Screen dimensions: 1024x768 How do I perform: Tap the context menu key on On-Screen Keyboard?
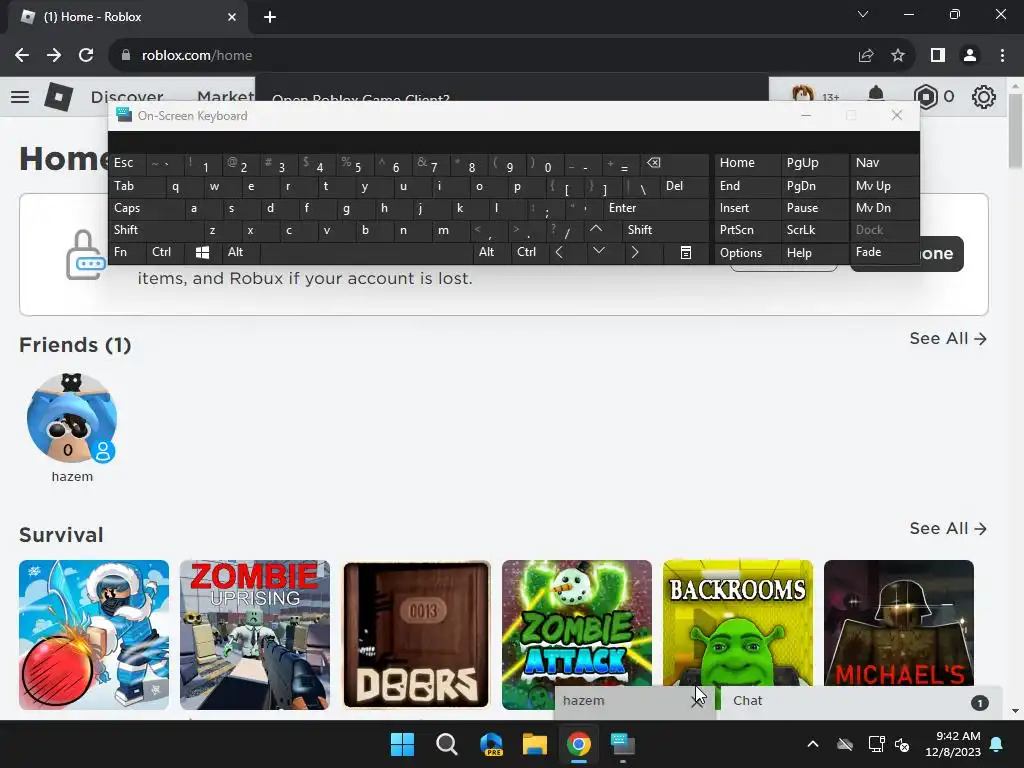tap(686, 252)
